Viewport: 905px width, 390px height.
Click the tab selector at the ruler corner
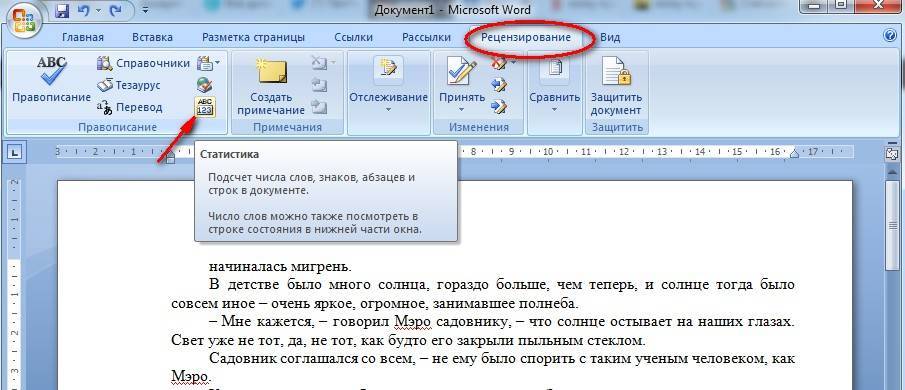pos(15,153)
